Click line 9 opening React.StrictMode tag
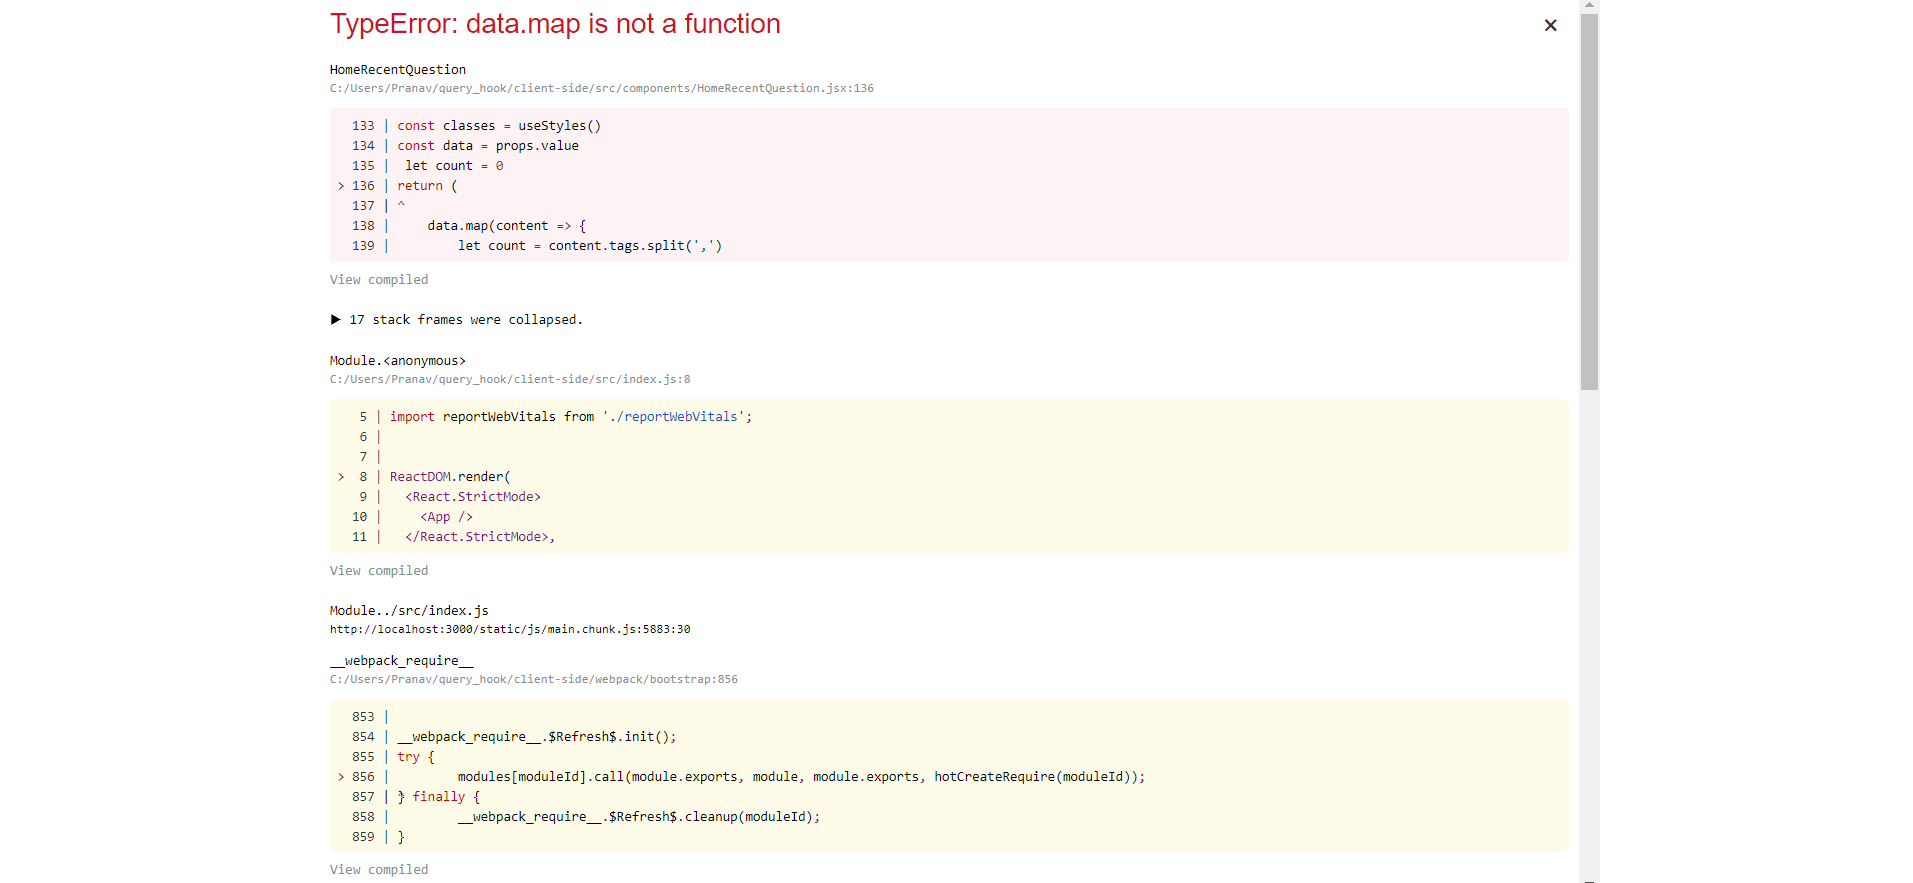1913x883 pixels. (x=473, y=497)
